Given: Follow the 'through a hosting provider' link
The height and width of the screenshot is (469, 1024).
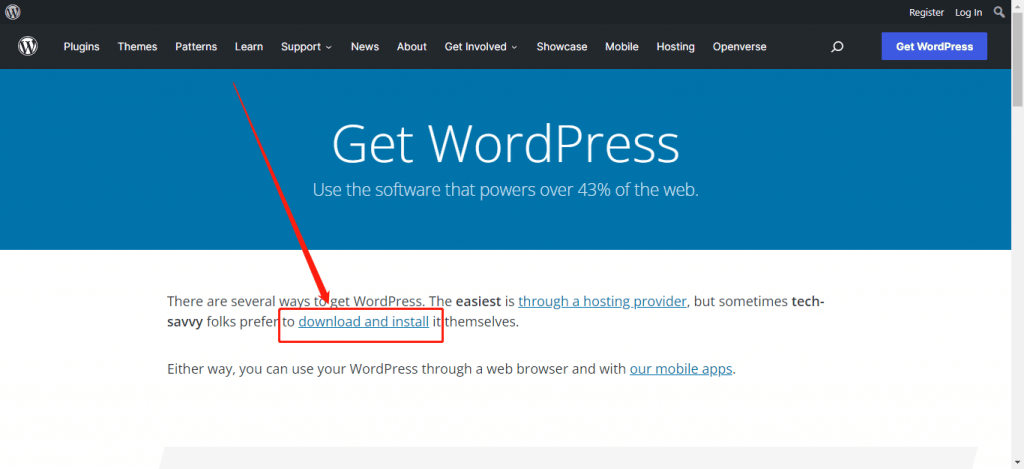Looking at the screenshot, I should [x=602, y=301].
